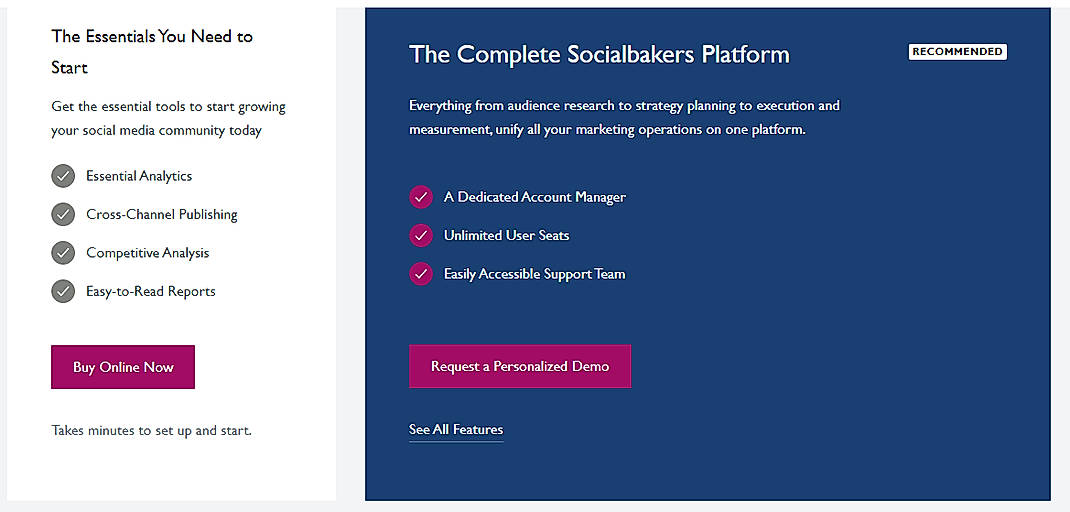1070x512 pixels.
Task: Click the Competitive Analysis checkmark icon
Action: pos(63,253)
